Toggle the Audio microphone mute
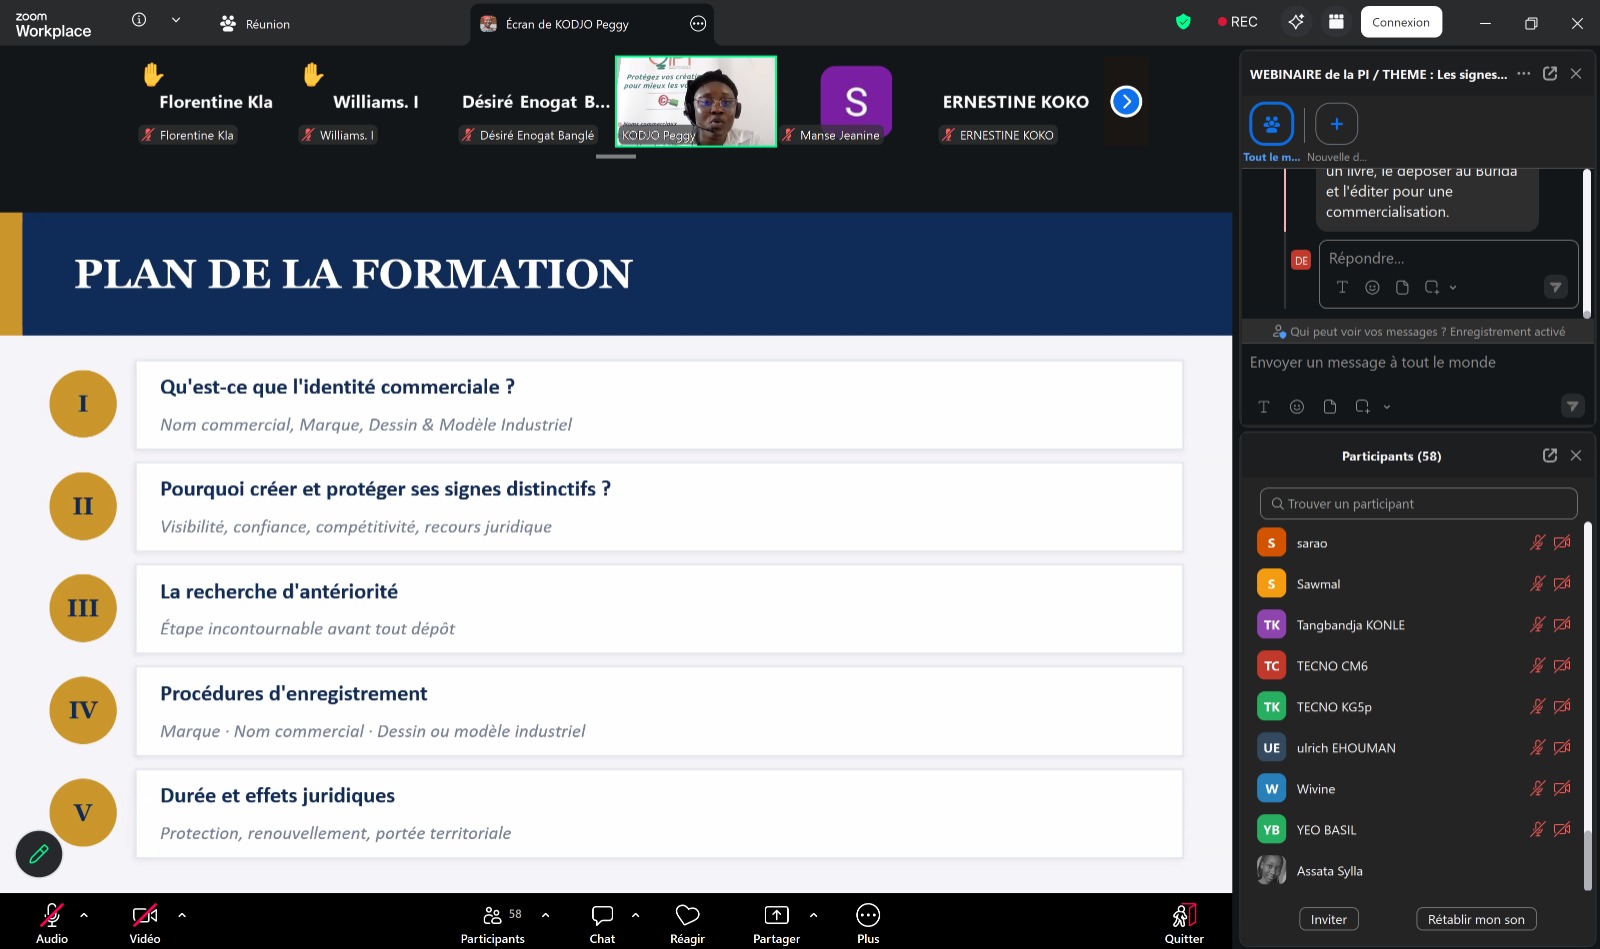This screenshot has width=1600, height=949. 51,915
